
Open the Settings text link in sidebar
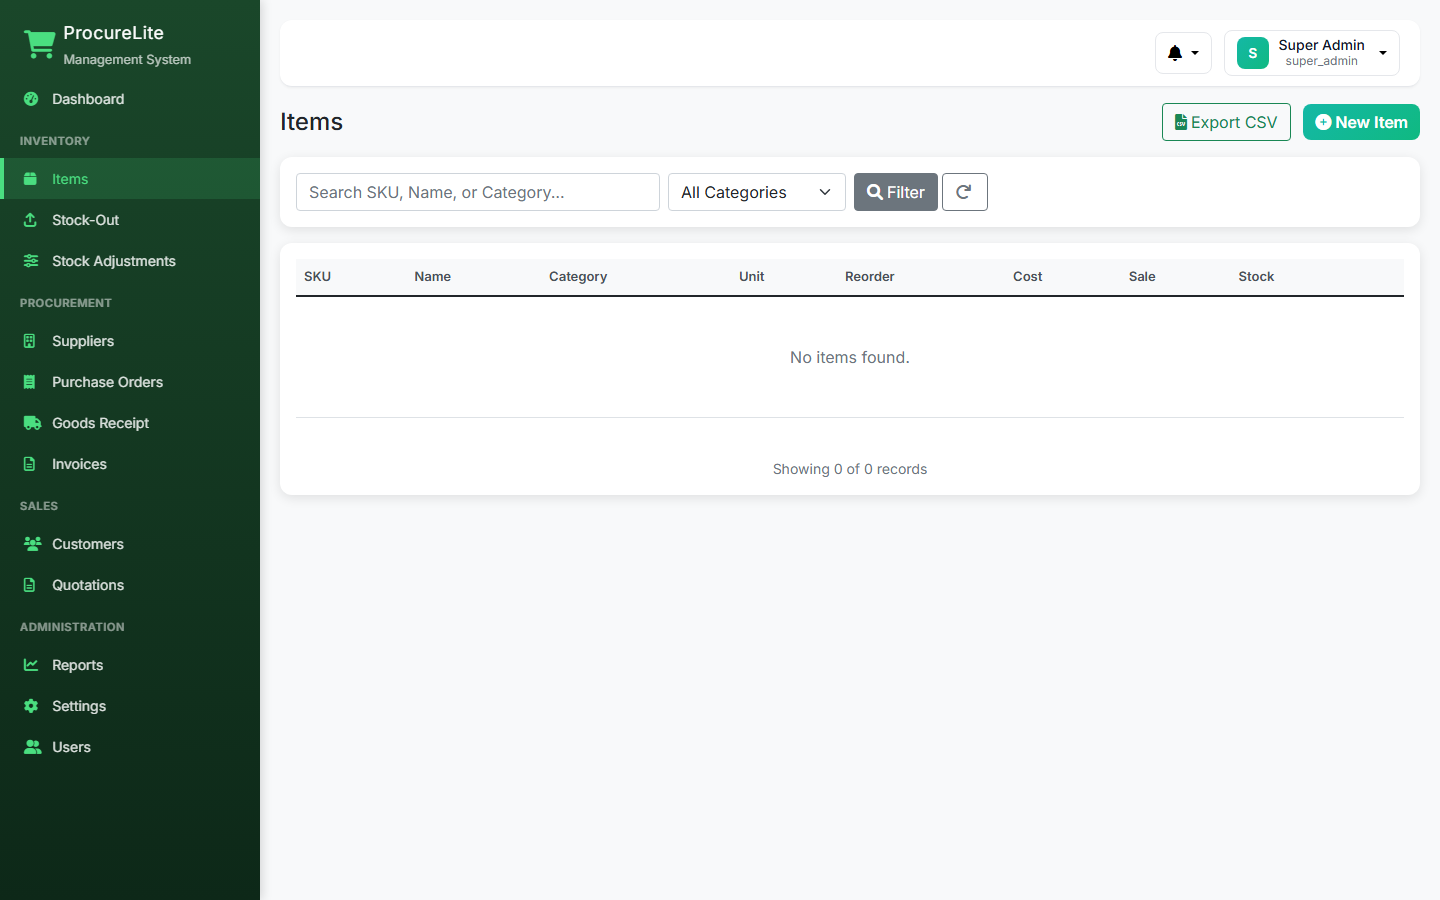[79, 706]
